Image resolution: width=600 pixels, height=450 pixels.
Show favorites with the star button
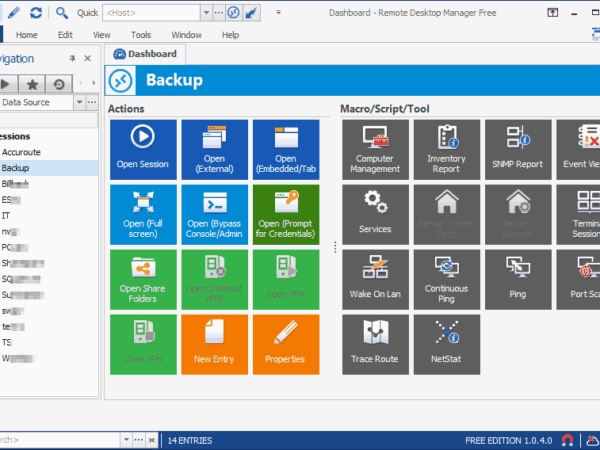pyautogui.click(x=32, y=84)
